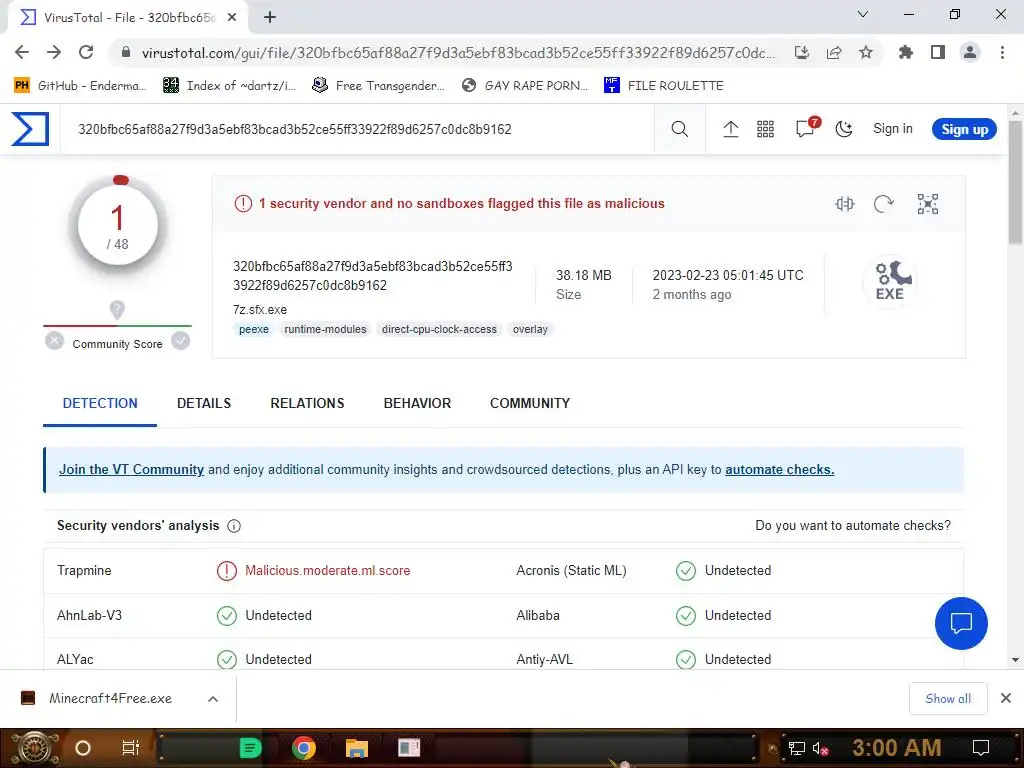
Task: Click the reanalyze file refresh icon
Action: (884, 204)
